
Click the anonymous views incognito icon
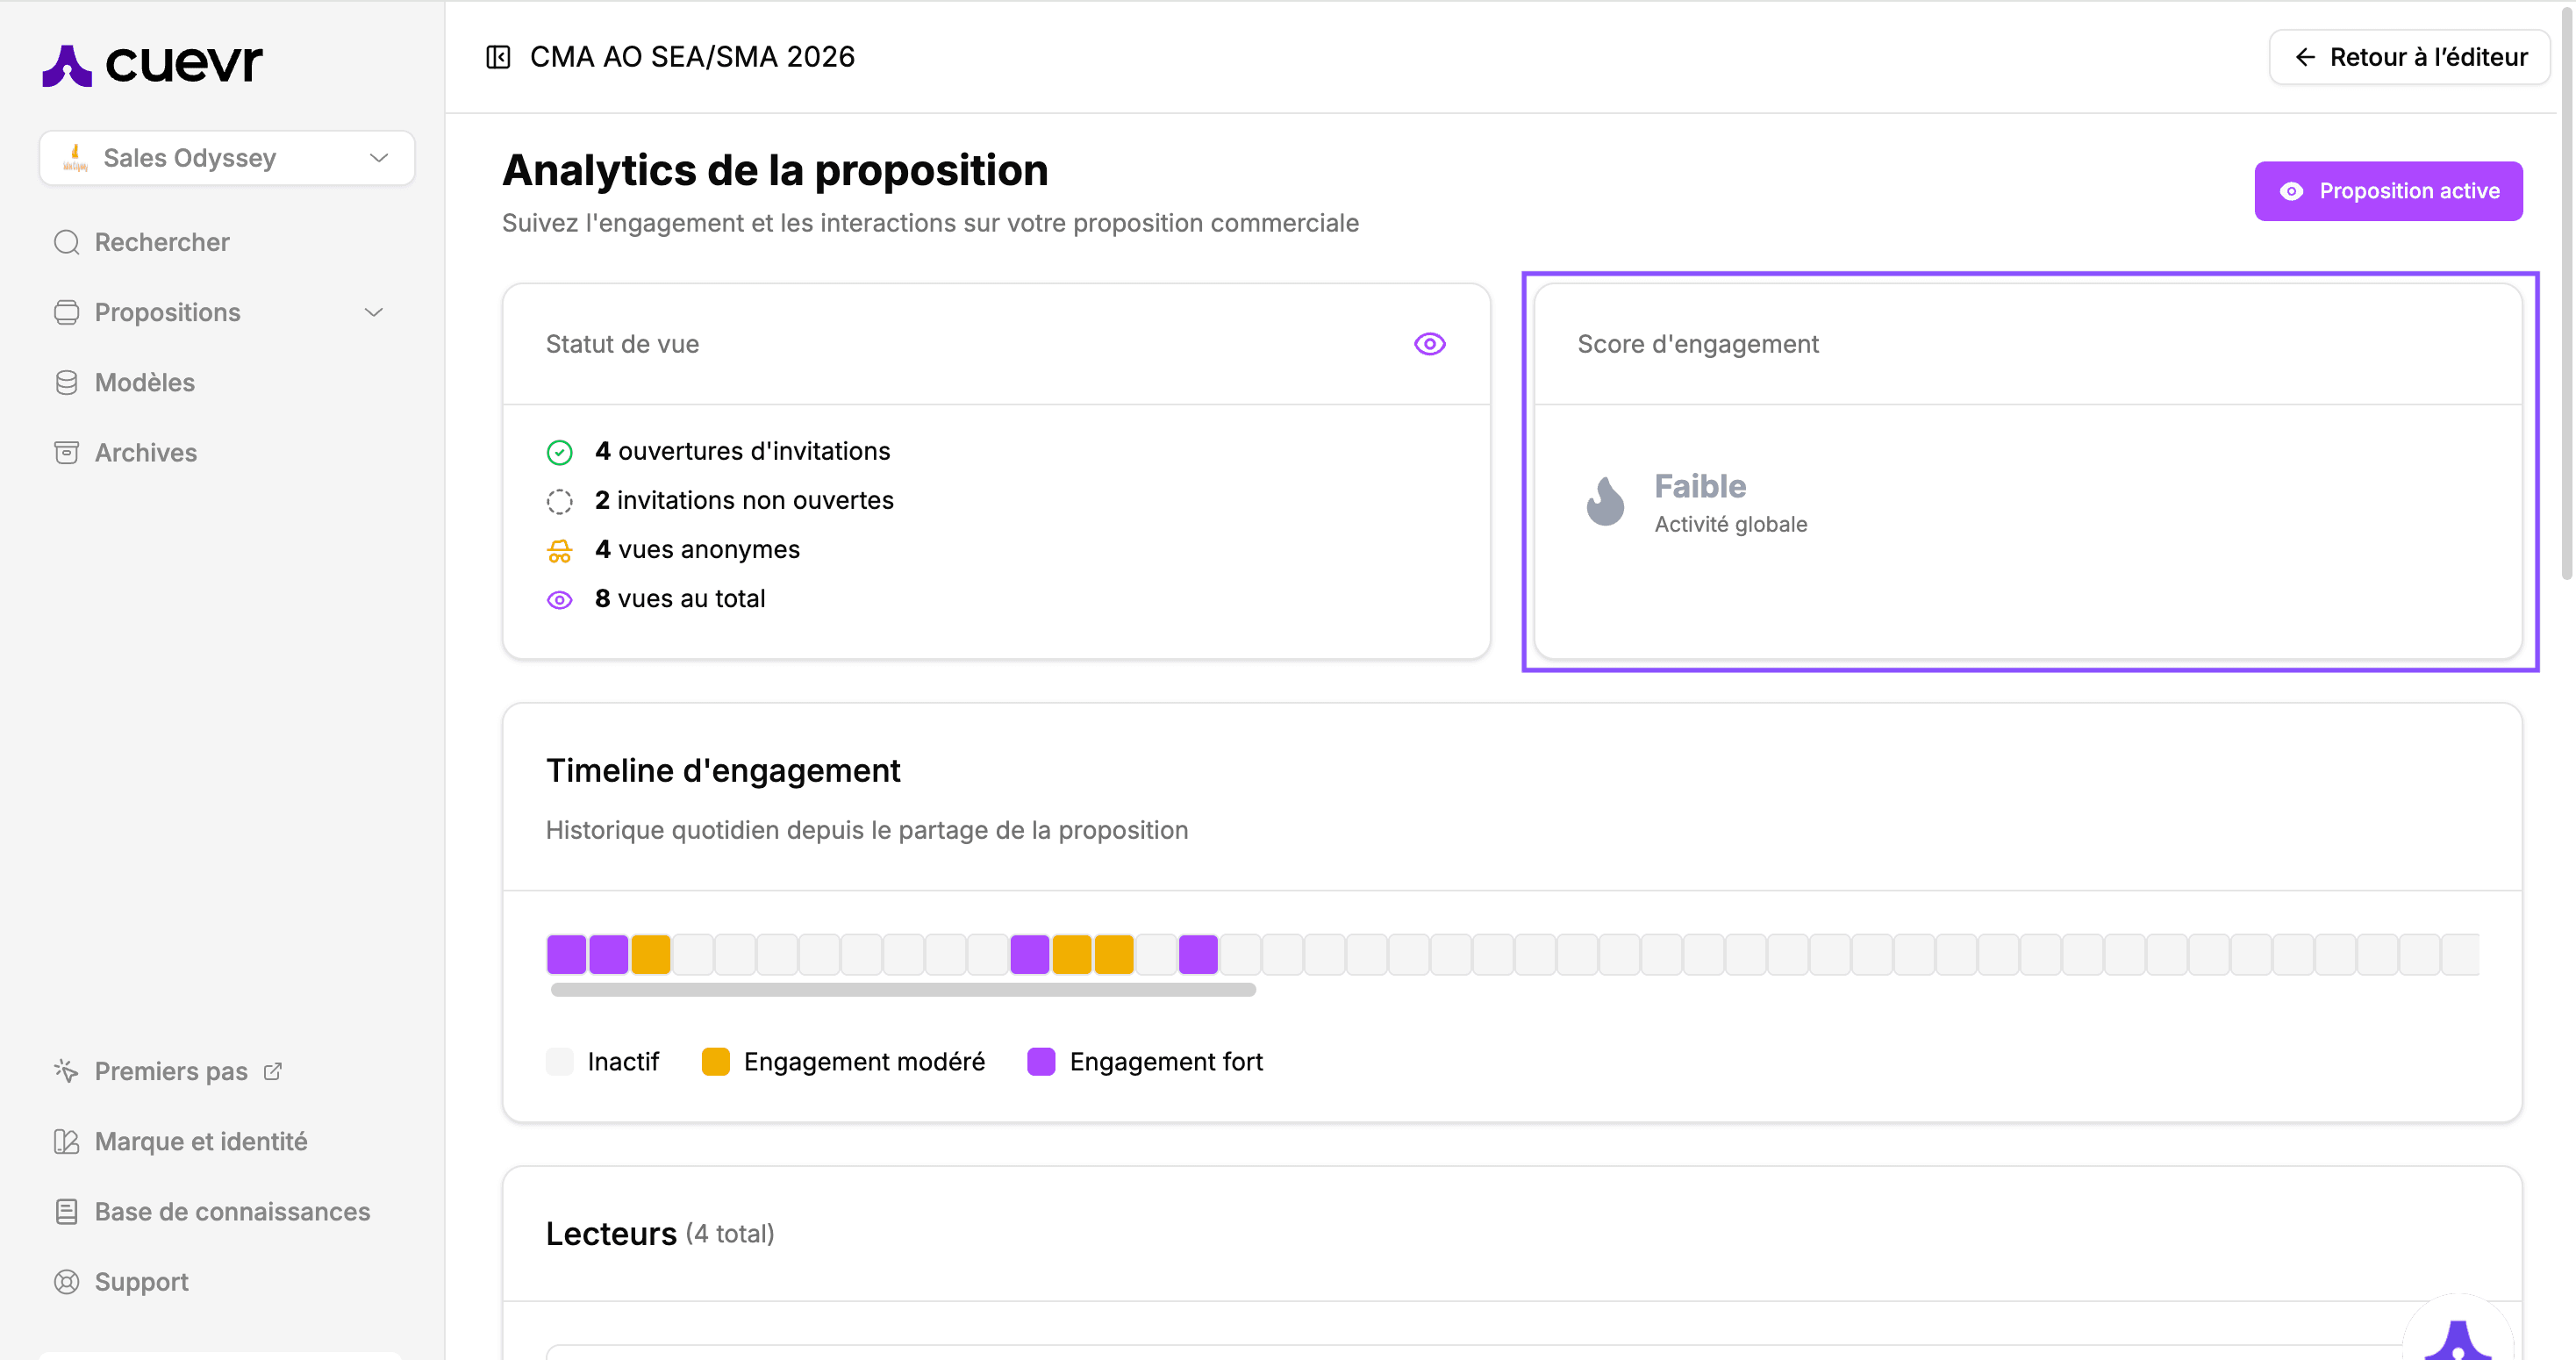coord(560,550)
